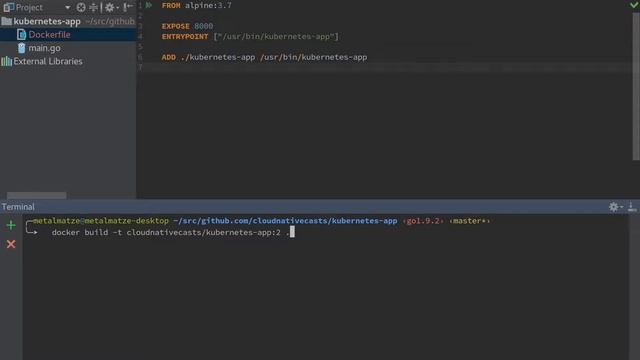640x360 pixels.
Task: Click the terminal working directory path
Action: pos(285,221)
